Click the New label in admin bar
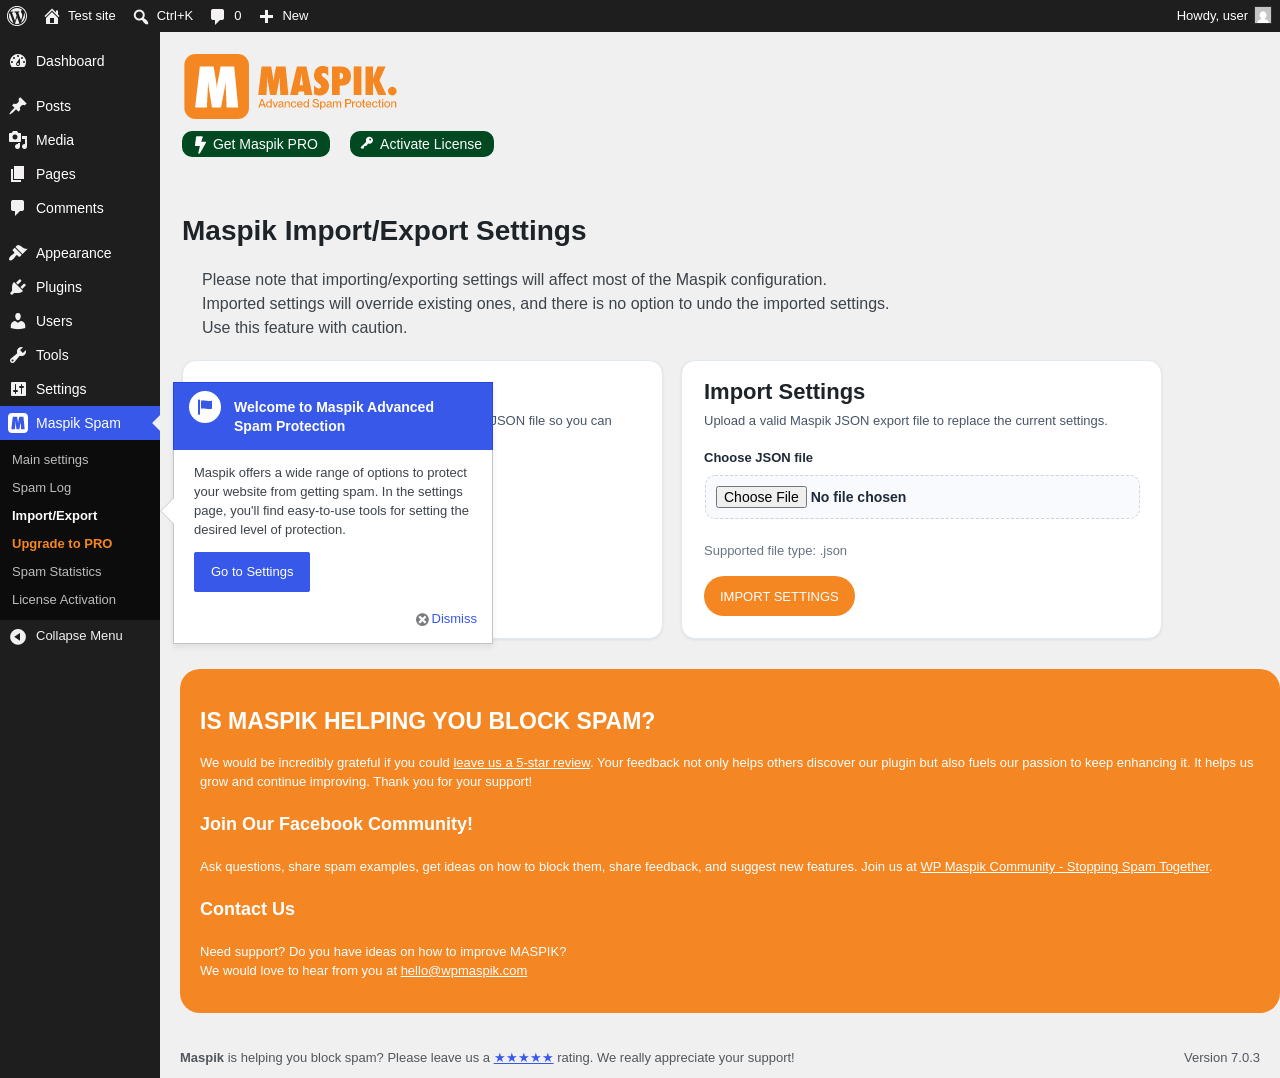1280x1078 pixels. click(295, 16)
